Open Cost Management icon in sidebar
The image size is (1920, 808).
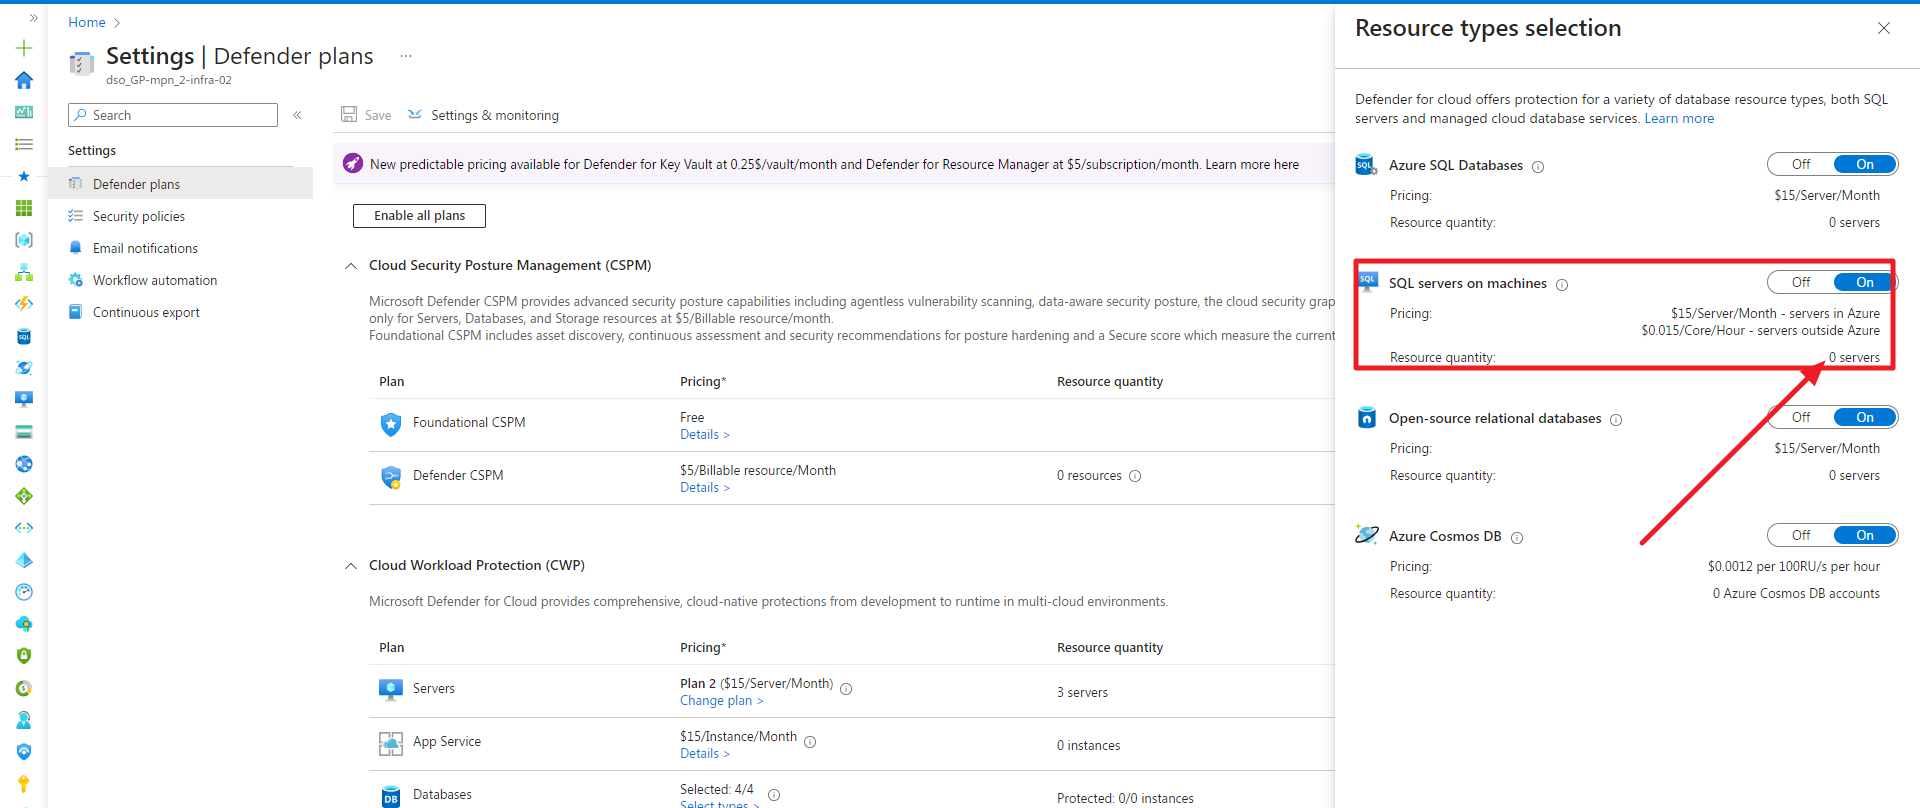24,688
